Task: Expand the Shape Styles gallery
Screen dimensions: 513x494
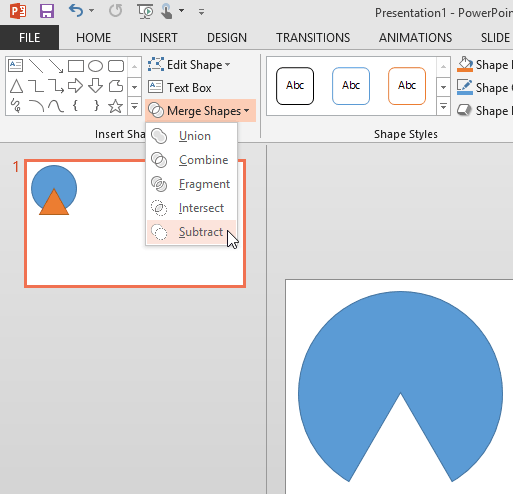Action: pyautogui.click(x=443, y=107)
